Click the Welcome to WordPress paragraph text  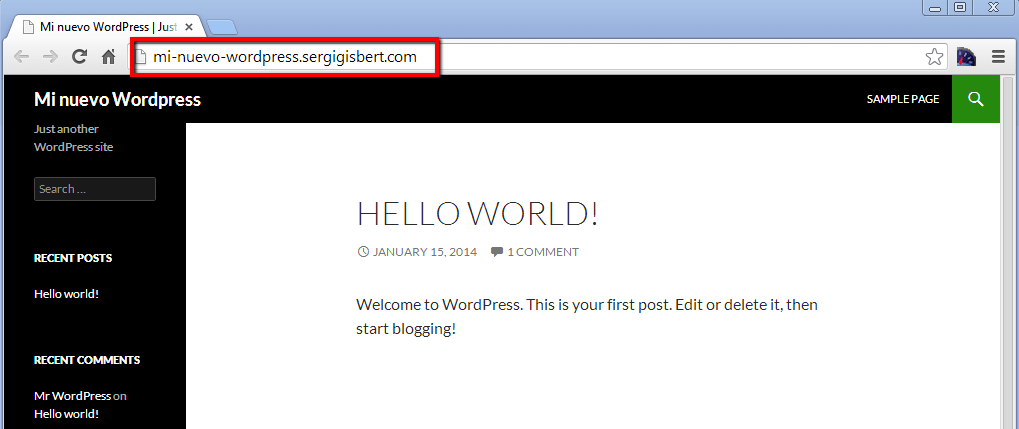point(587,317)
